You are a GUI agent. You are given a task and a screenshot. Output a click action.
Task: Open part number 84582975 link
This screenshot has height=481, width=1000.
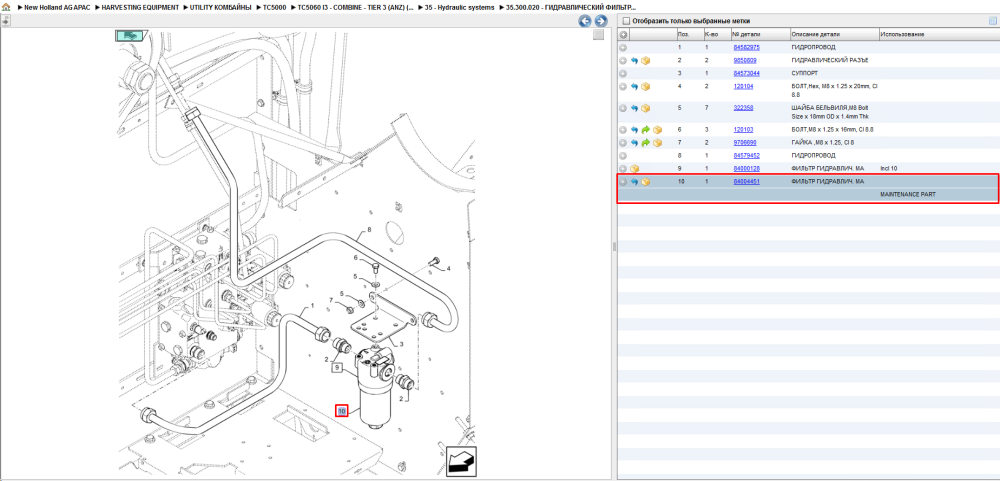pos(746,48)
